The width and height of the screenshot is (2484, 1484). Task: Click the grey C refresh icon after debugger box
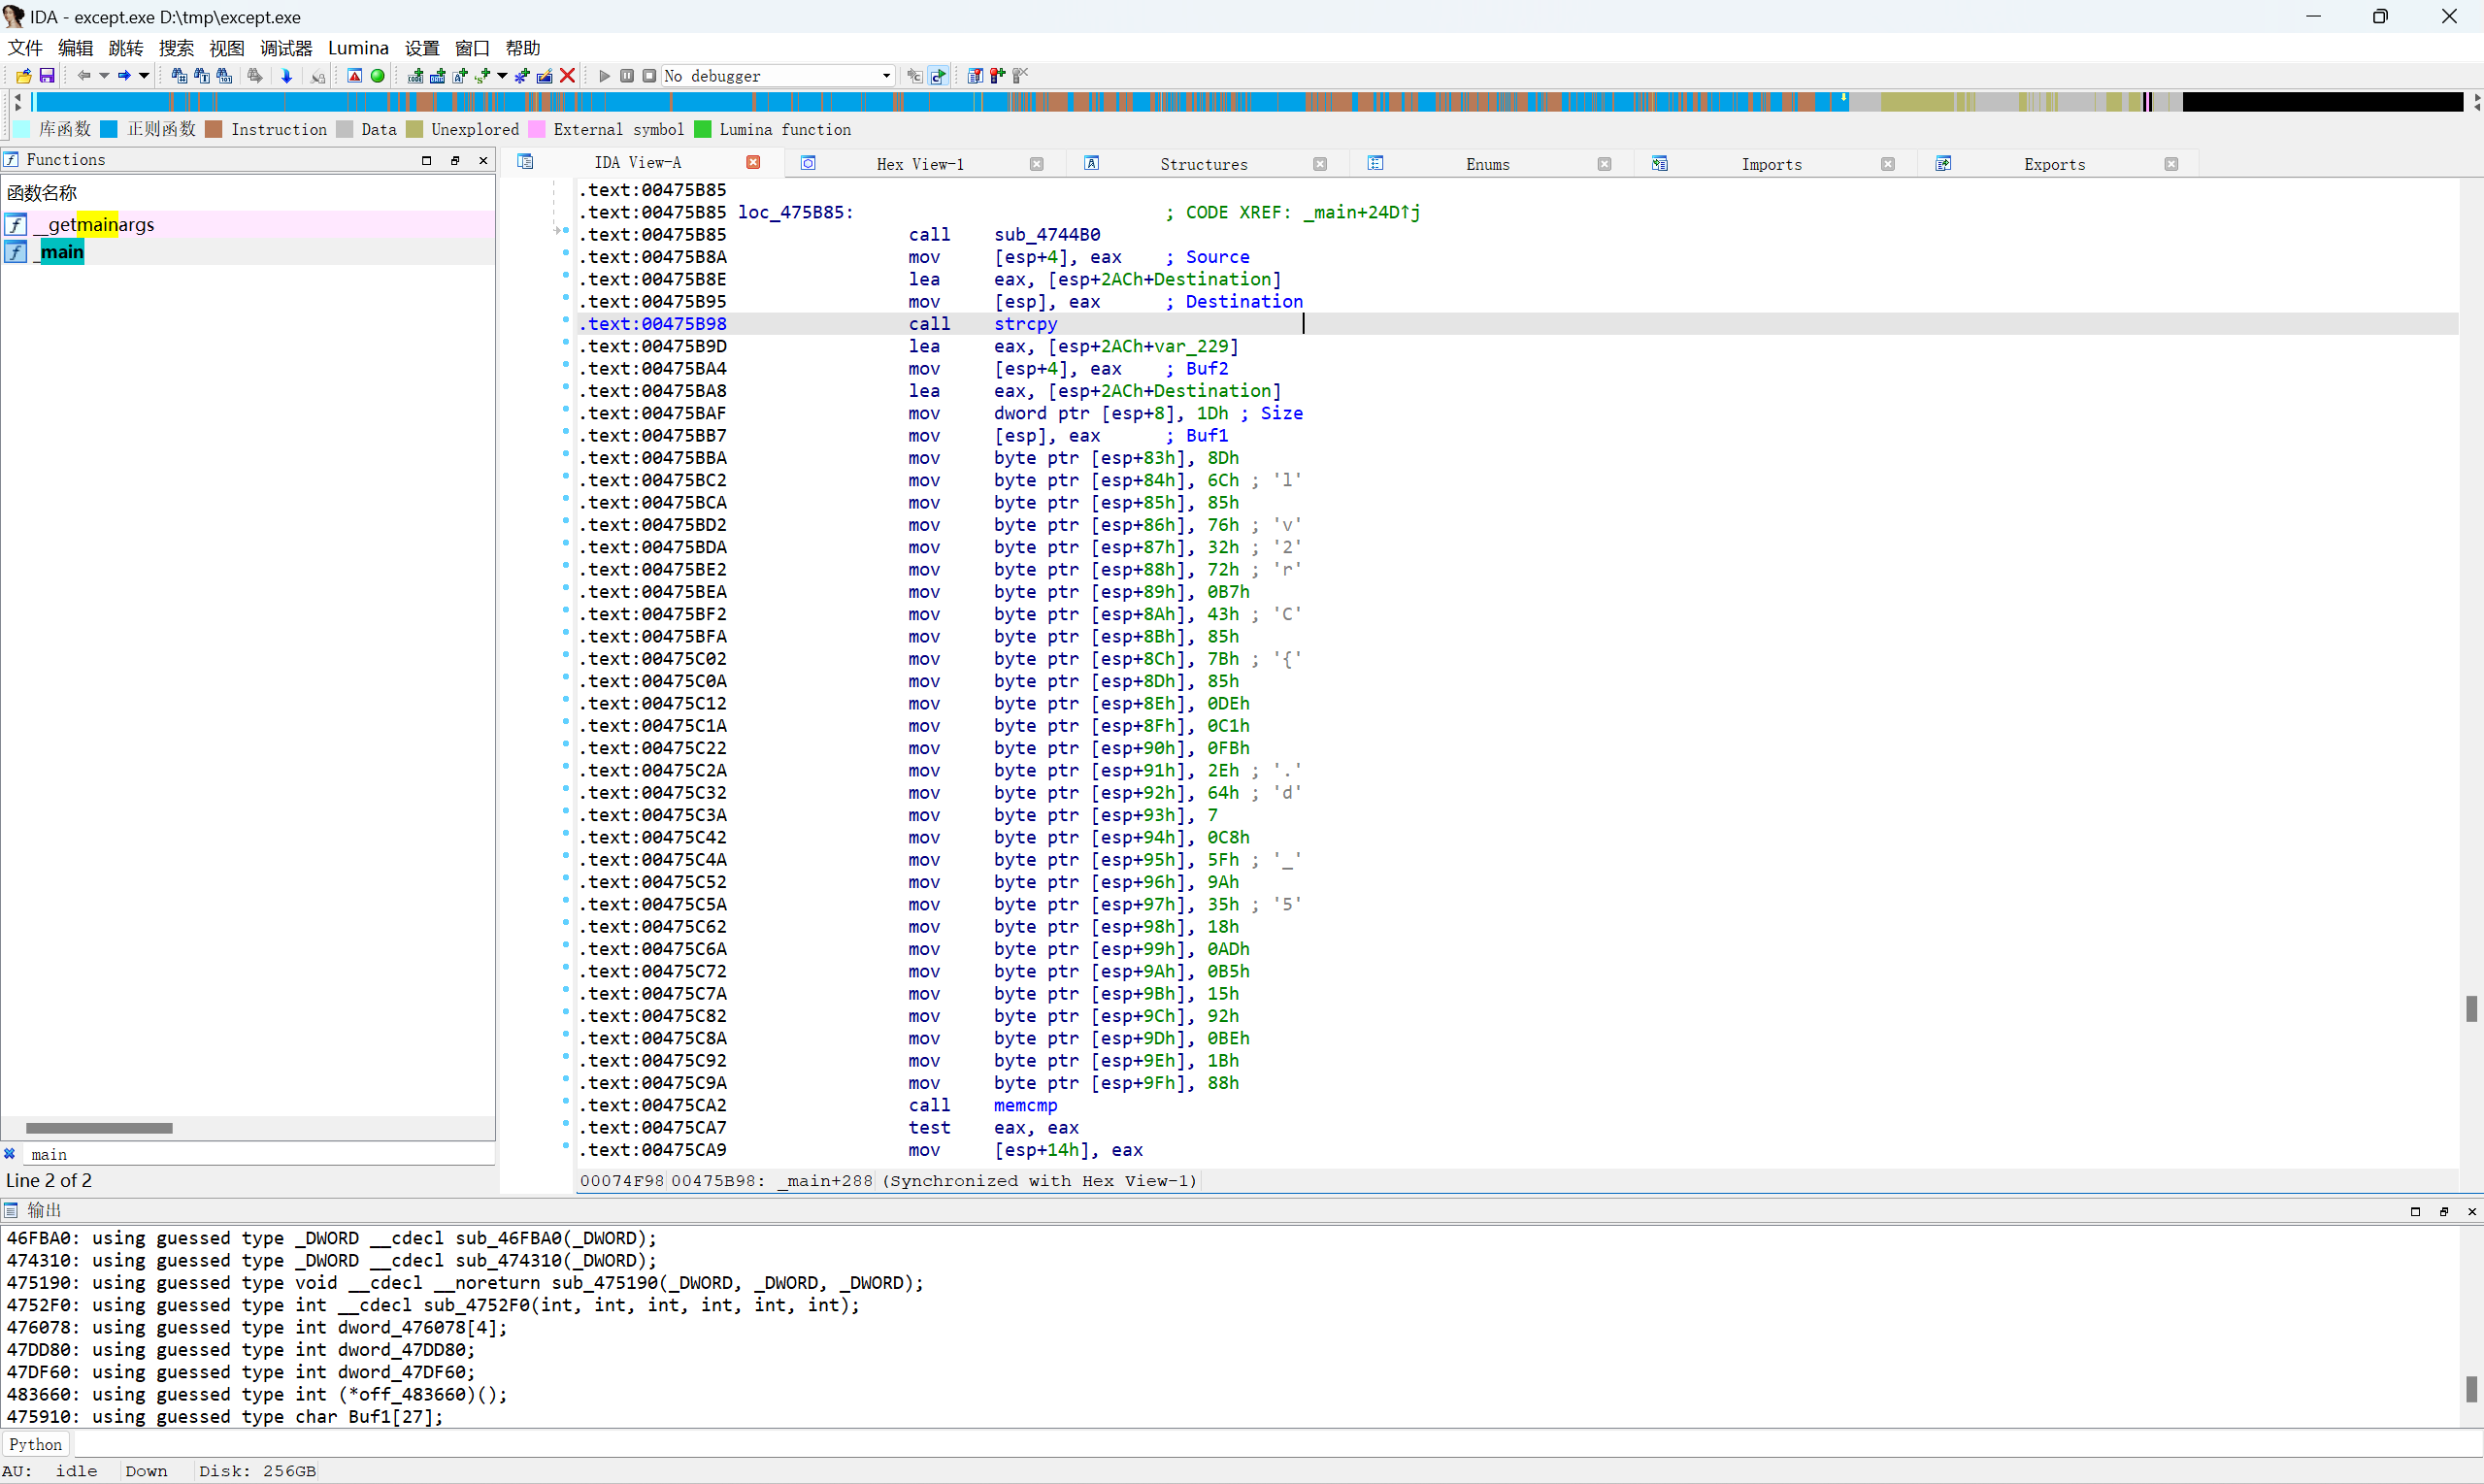pos(914,76)
